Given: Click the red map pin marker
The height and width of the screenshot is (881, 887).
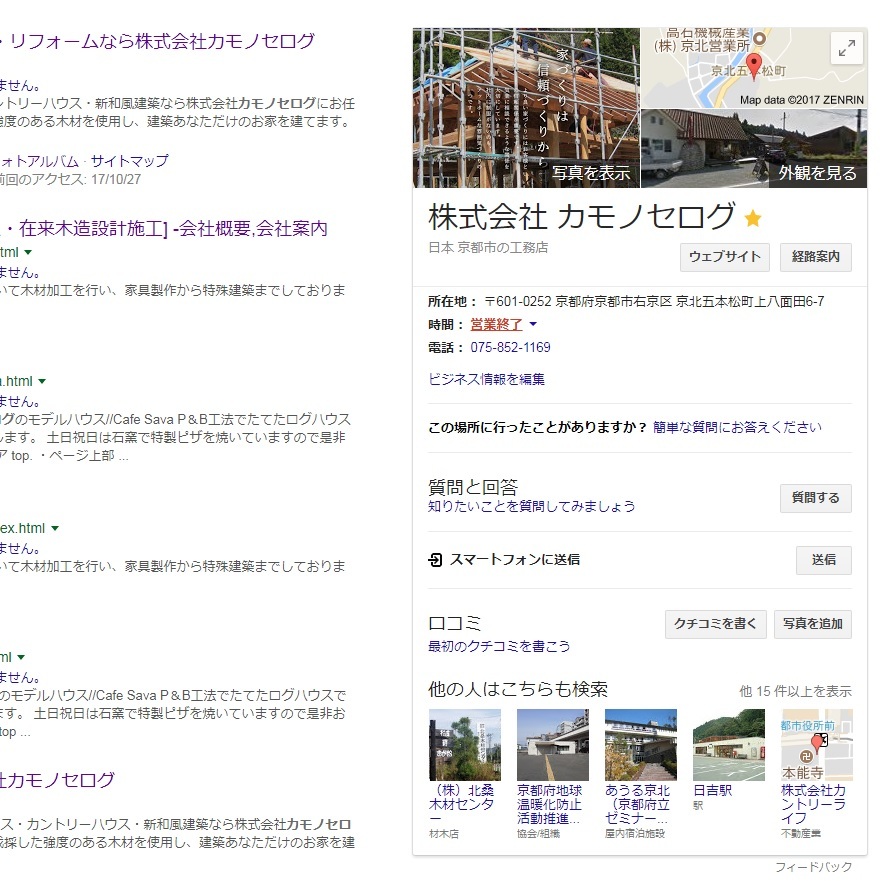Looking at the screenshot, I should 753,65.
